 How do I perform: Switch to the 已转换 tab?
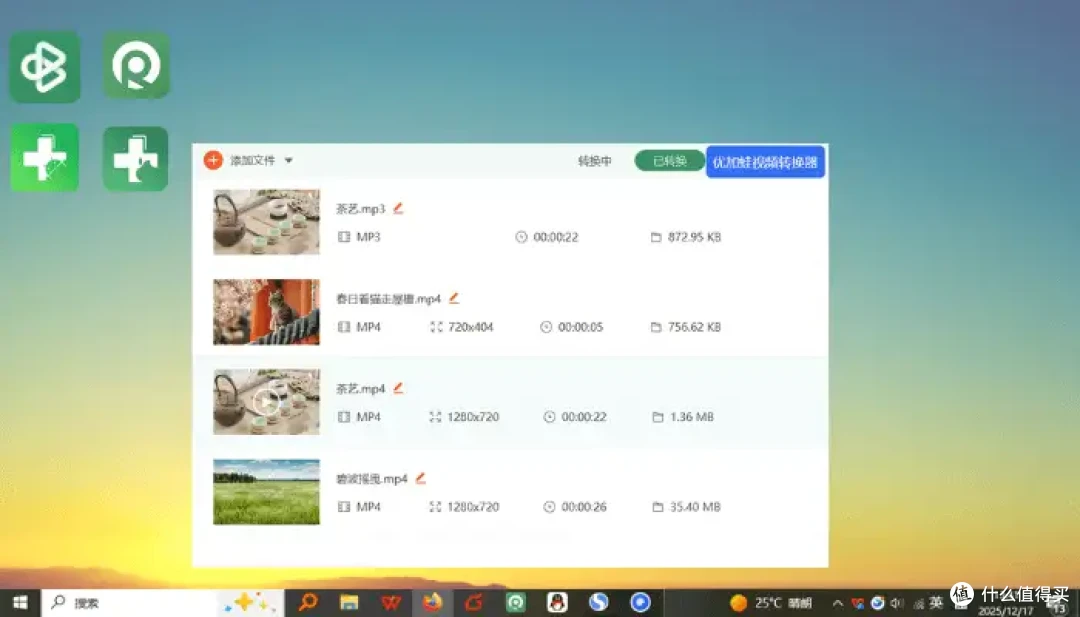point(669,160)
